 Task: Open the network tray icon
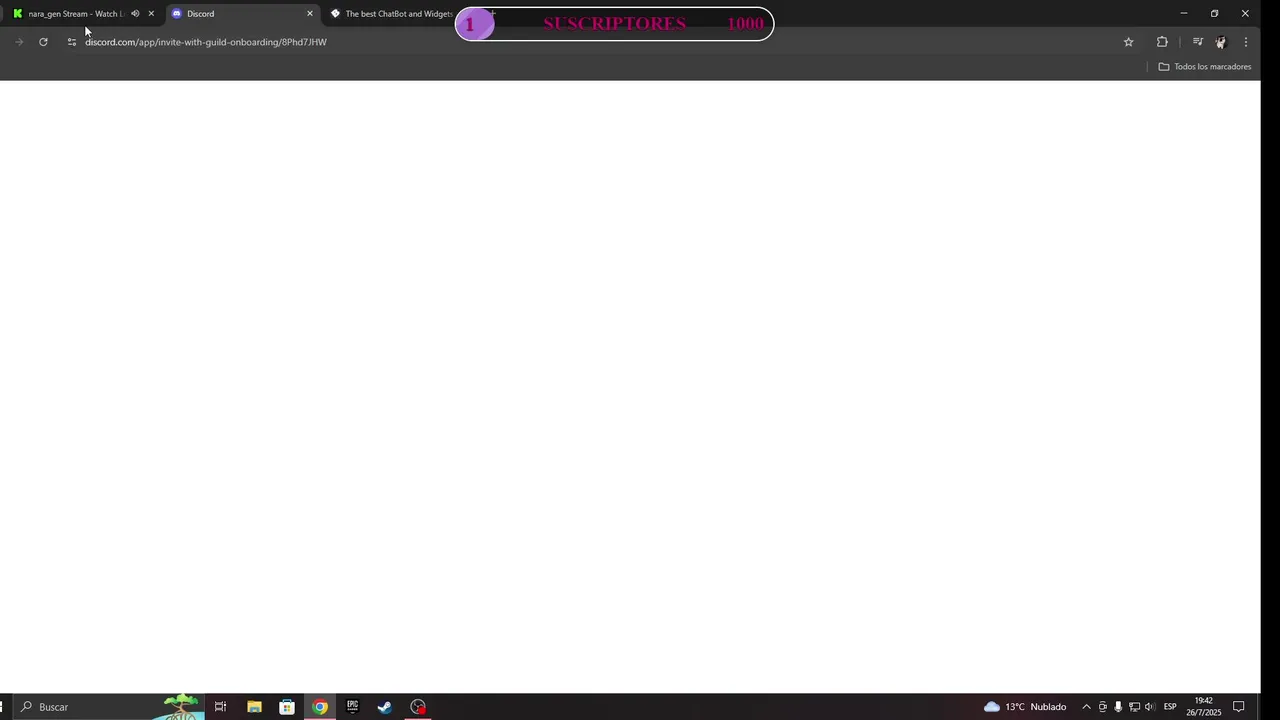click(1134, 707)
